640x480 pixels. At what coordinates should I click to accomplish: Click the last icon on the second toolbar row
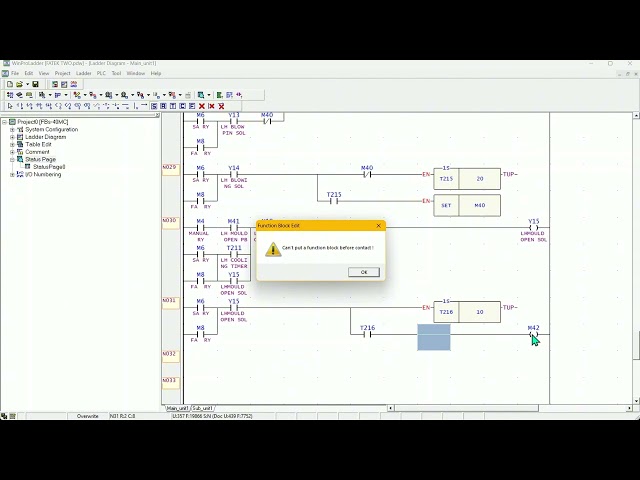tap(239, 95)
